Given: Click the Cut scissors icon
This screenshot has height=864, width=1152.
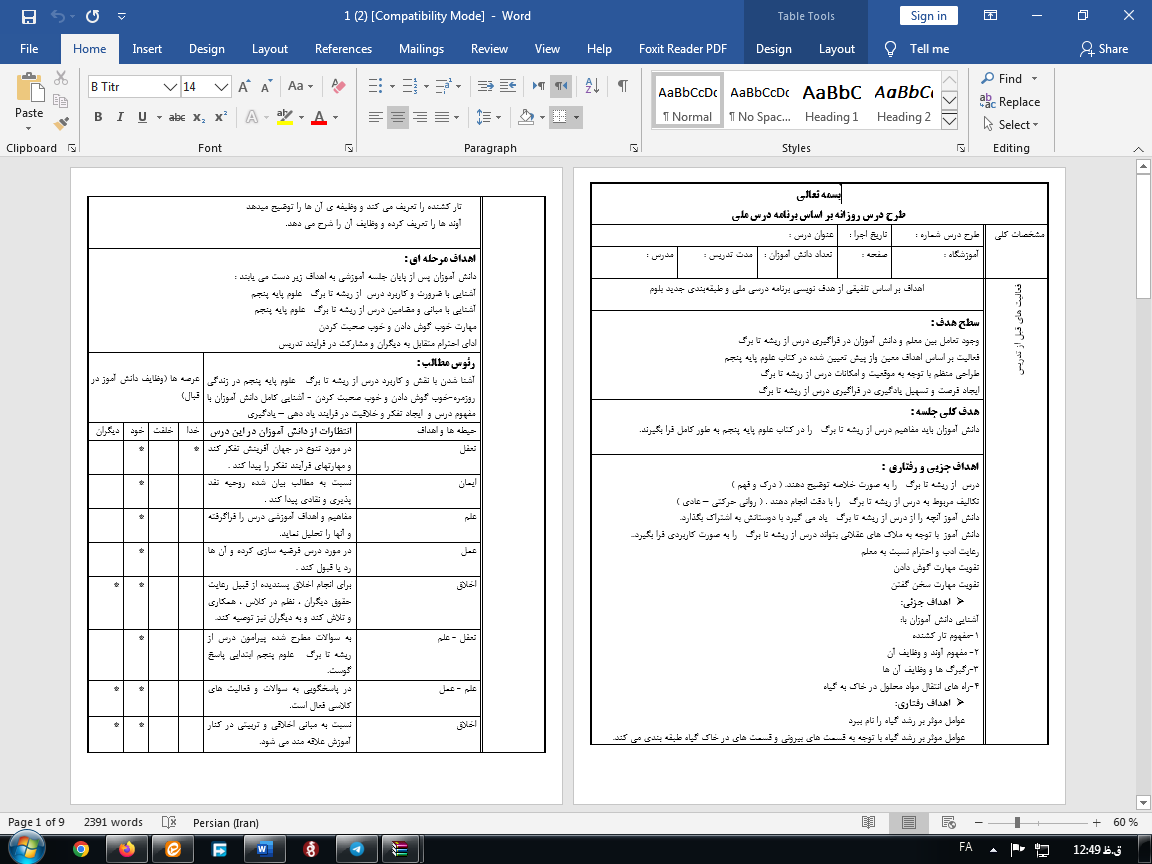Looking at the screenshot, I should click(x=61, y=78).
